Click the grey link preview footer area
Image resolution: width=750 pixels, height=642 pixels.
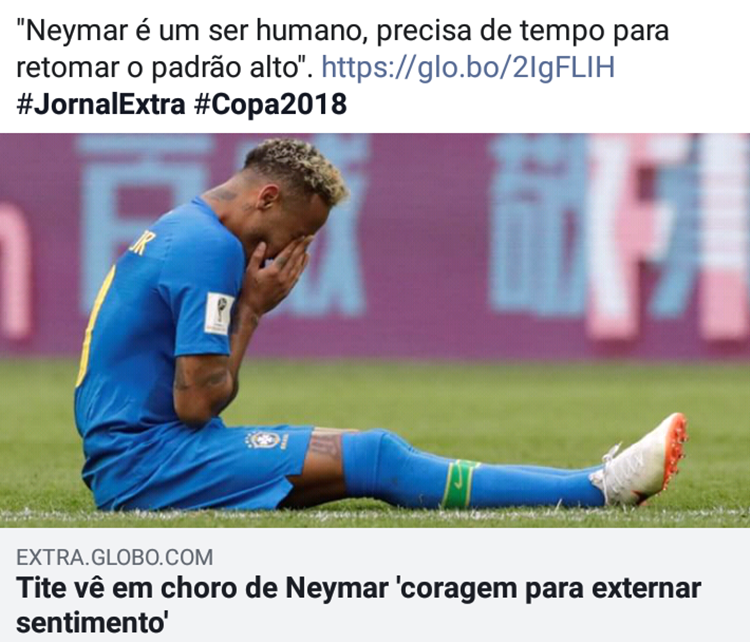pos(375,585)
